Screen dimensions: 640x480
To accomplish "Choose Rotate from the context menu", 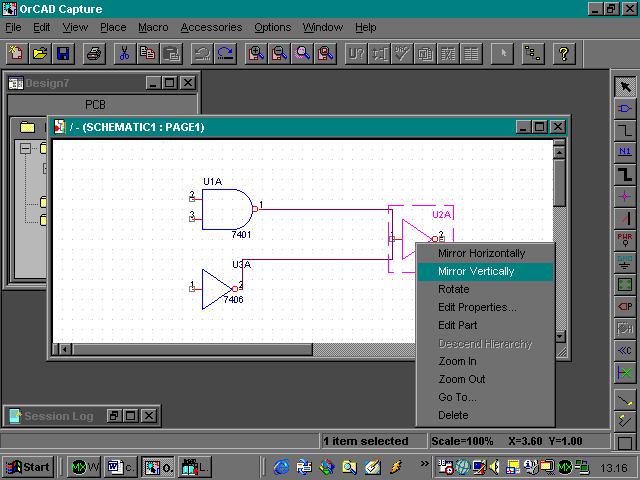I will 485,289.
